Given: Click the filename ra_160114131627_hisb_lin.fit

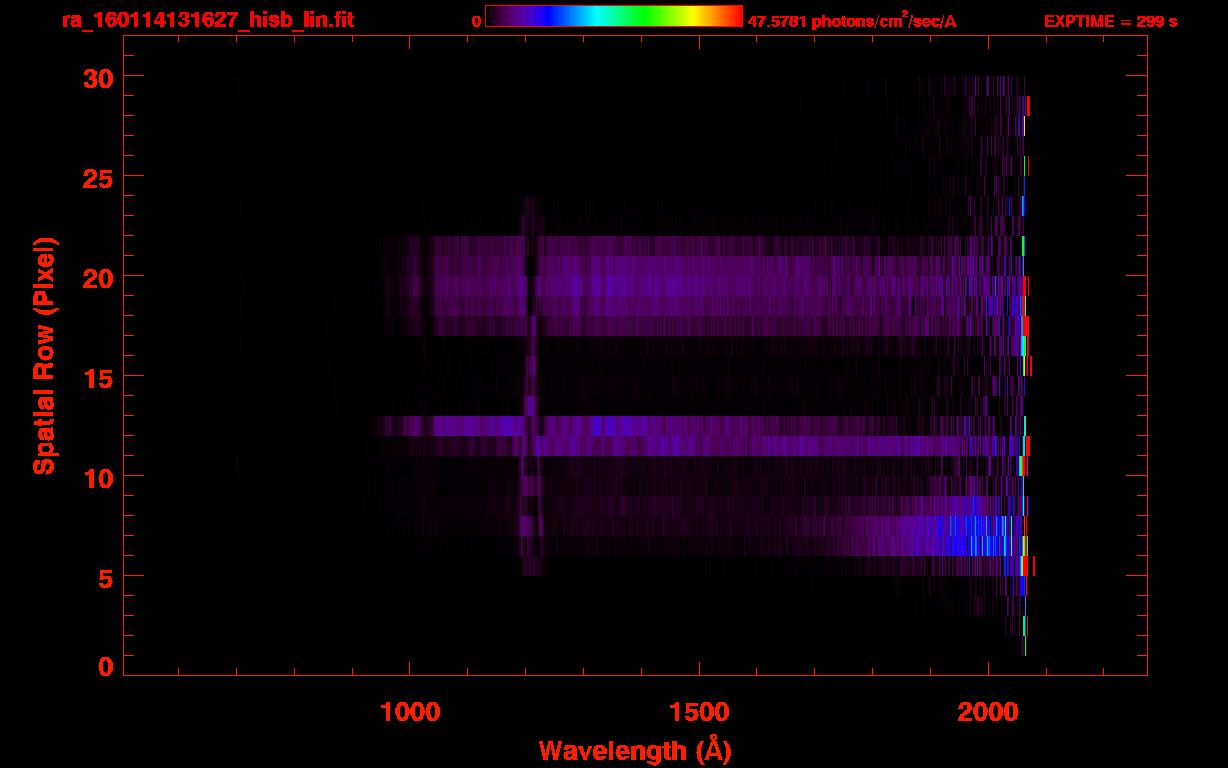Looking at the screenshot, I should 206,21.
